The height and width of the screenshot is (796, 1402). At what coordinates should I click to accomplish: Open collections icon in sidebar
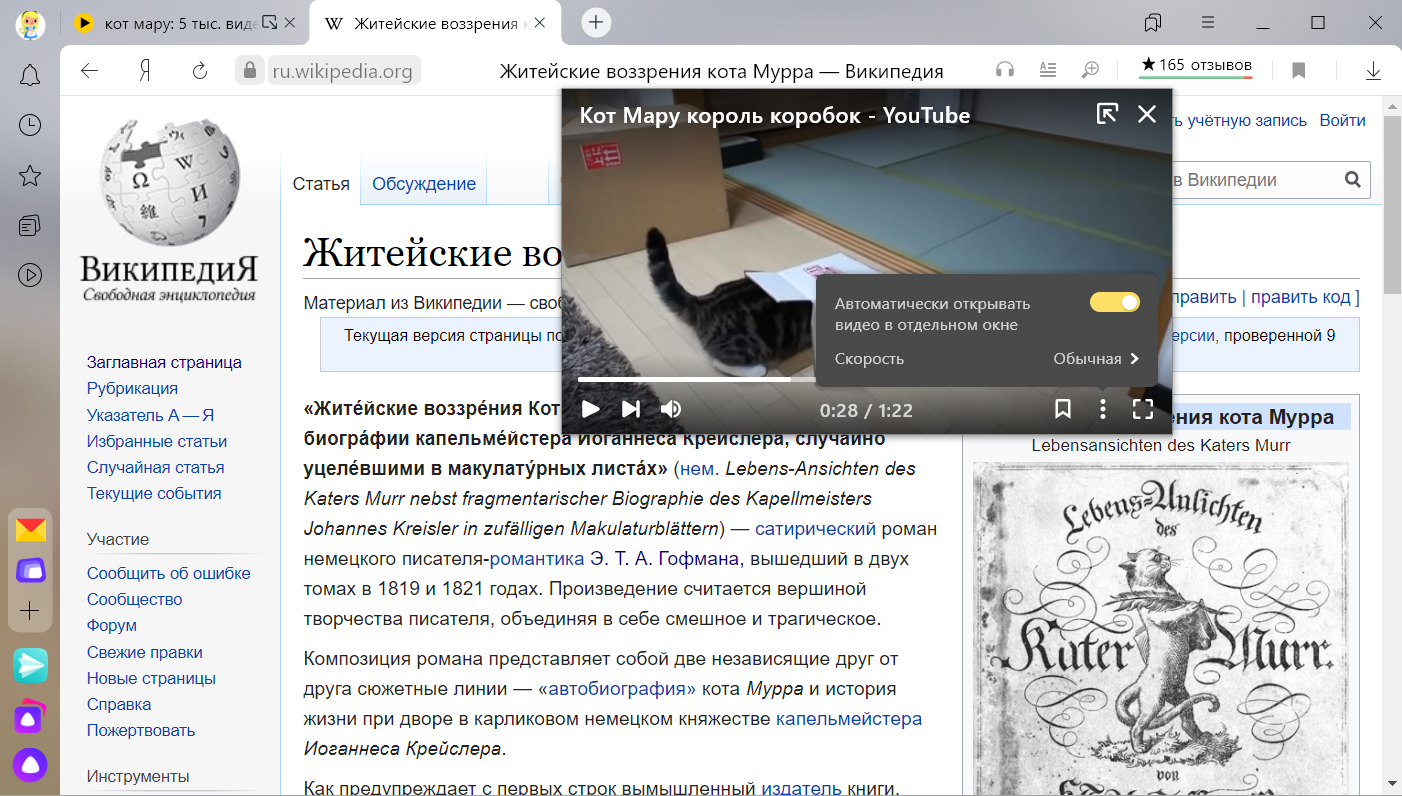(30, 226)
